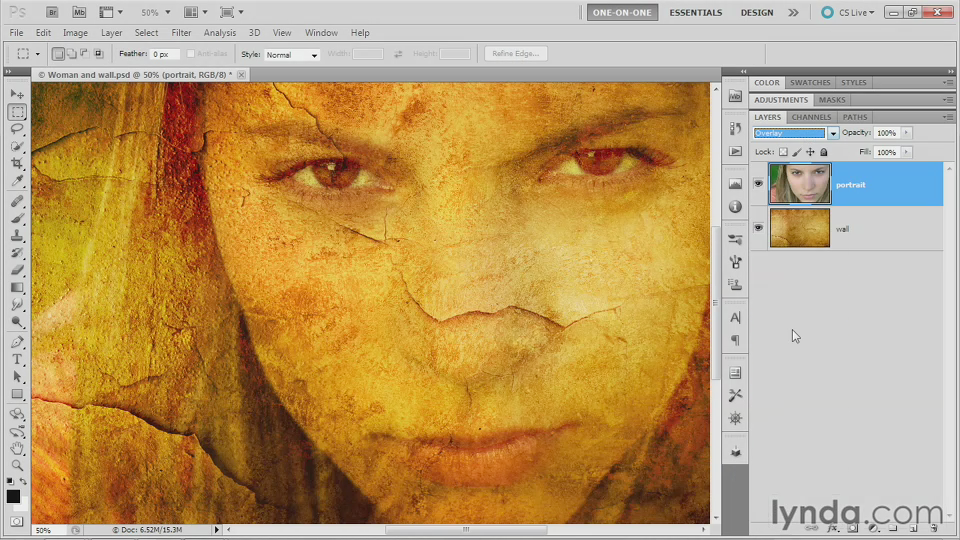The image size is (960, 540).
Task: Select the Lasso tool
Action: click(x=17, y=129)
